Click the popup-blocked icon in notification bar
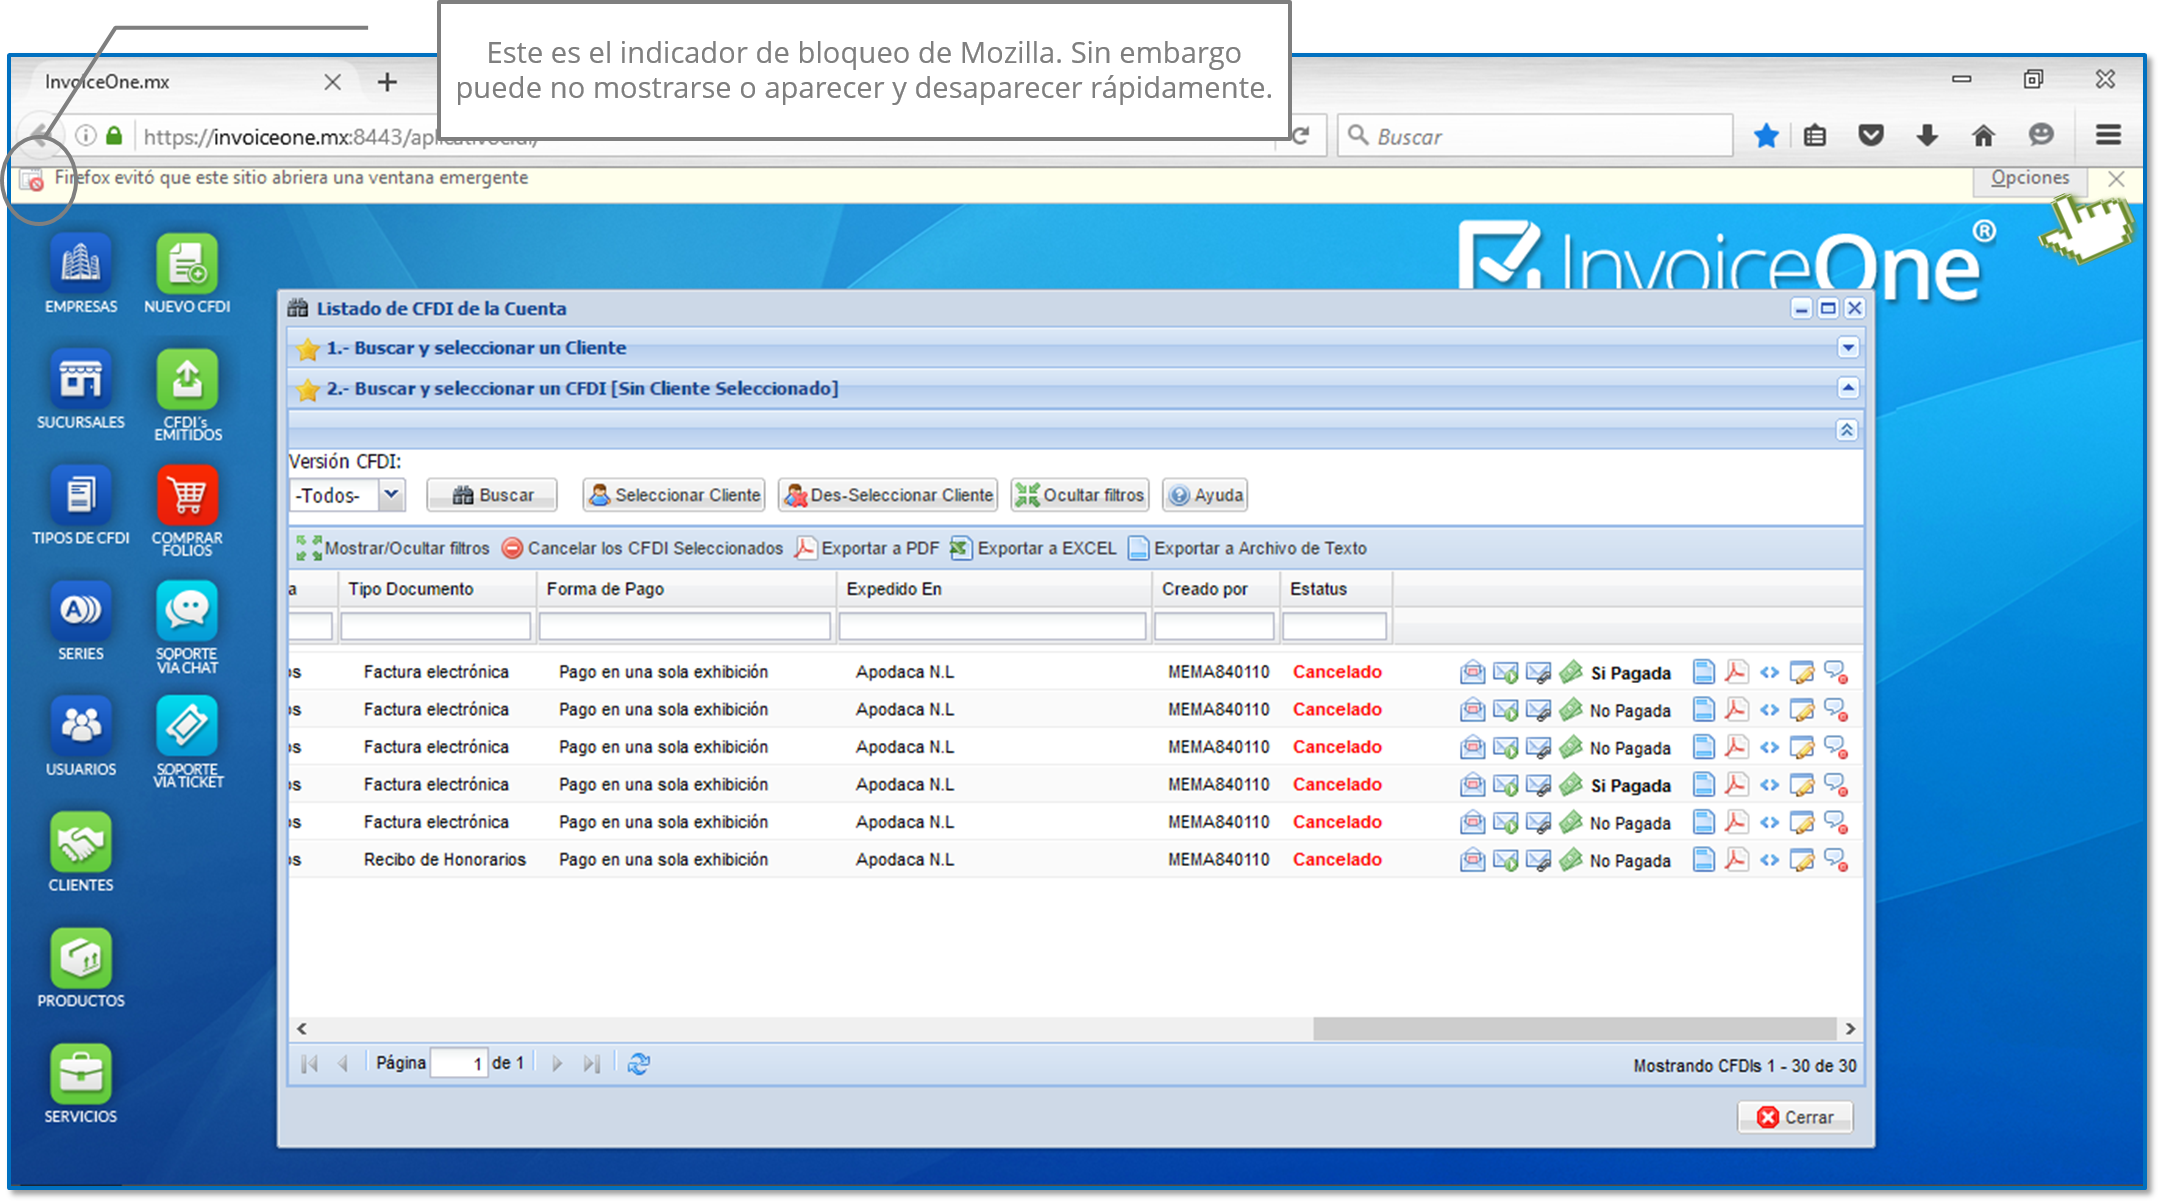 [x=32, y=179]
